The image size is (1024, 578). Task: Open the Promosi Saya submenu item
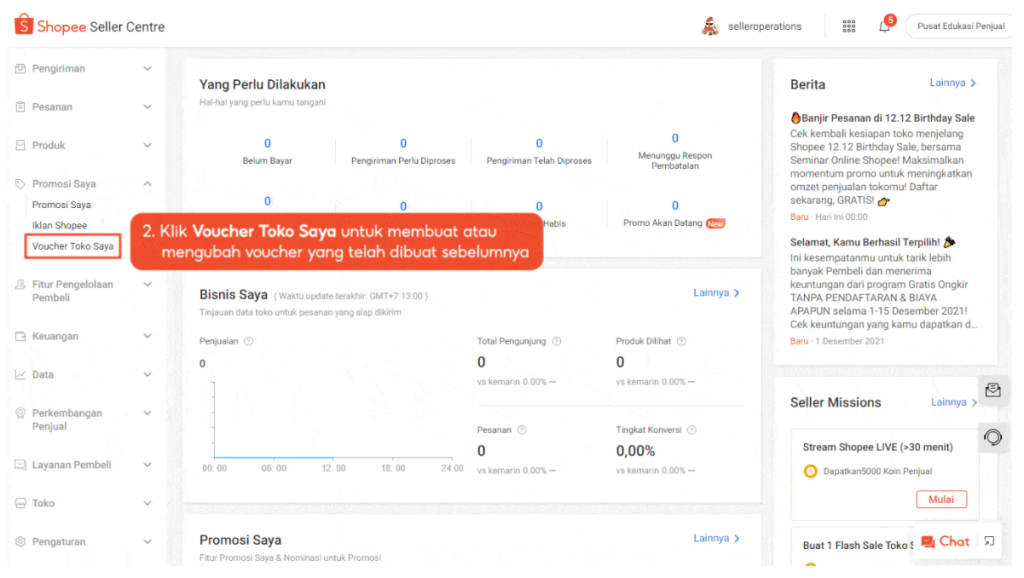[61, 205]
